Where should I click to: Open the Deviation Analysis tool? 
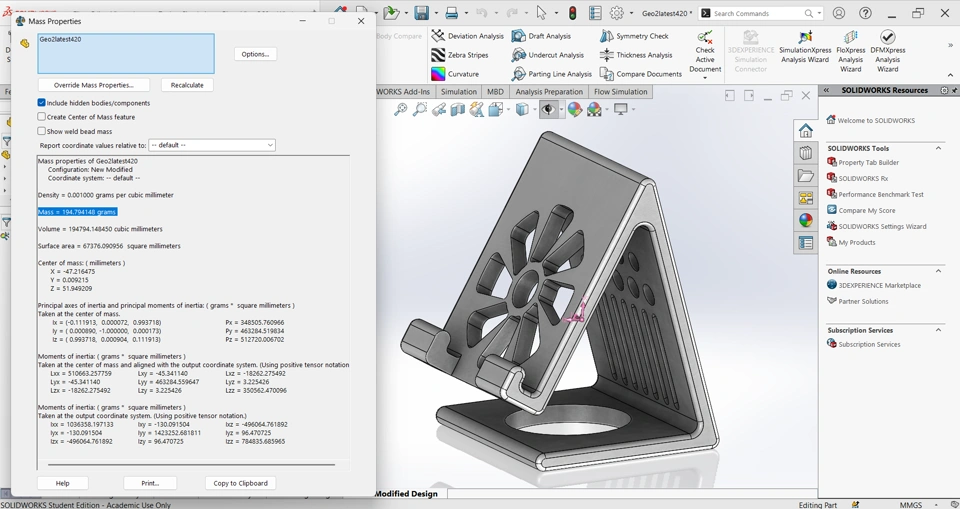468,36
